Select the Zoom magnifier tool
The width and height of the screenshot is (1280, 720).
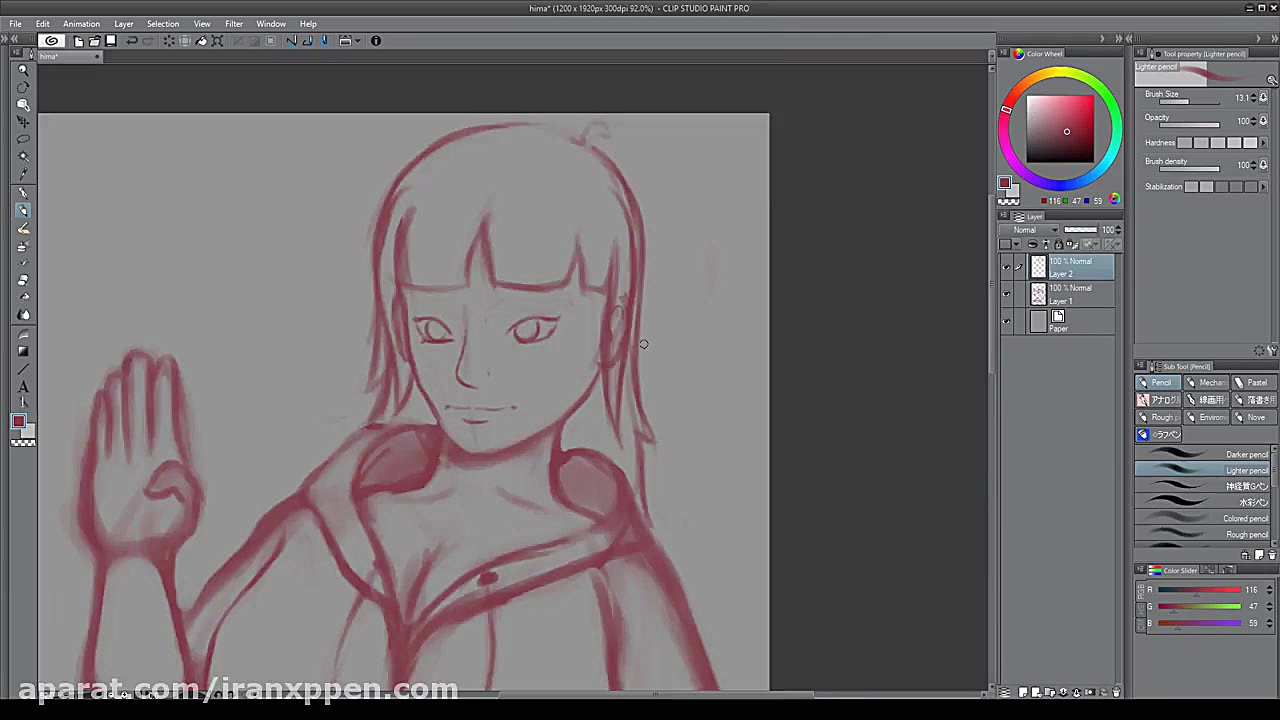[x=23, y=70]
